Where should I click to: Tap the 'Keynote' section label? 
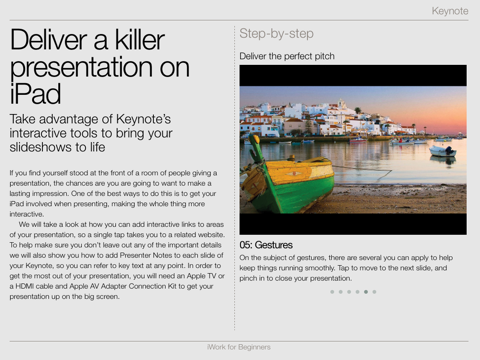(450, 11)
